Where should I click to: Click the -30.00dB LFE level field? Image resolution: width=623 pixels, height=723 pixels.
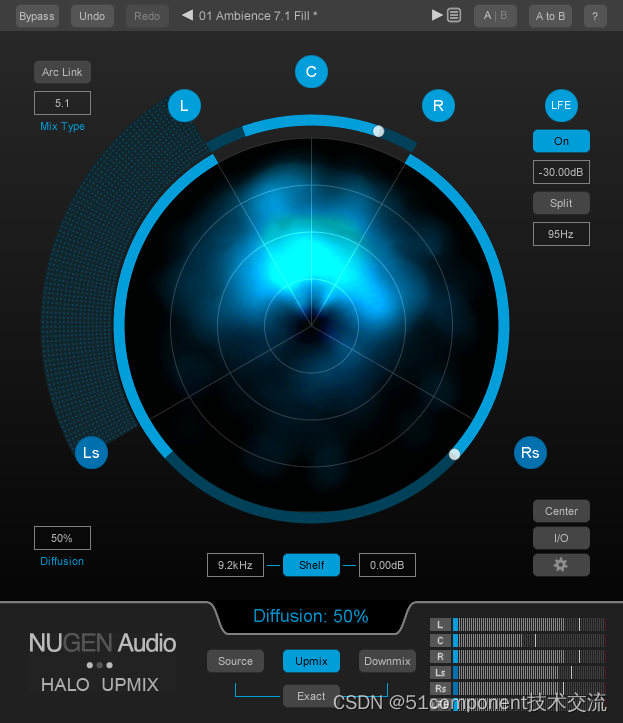(x=561, y=172)
